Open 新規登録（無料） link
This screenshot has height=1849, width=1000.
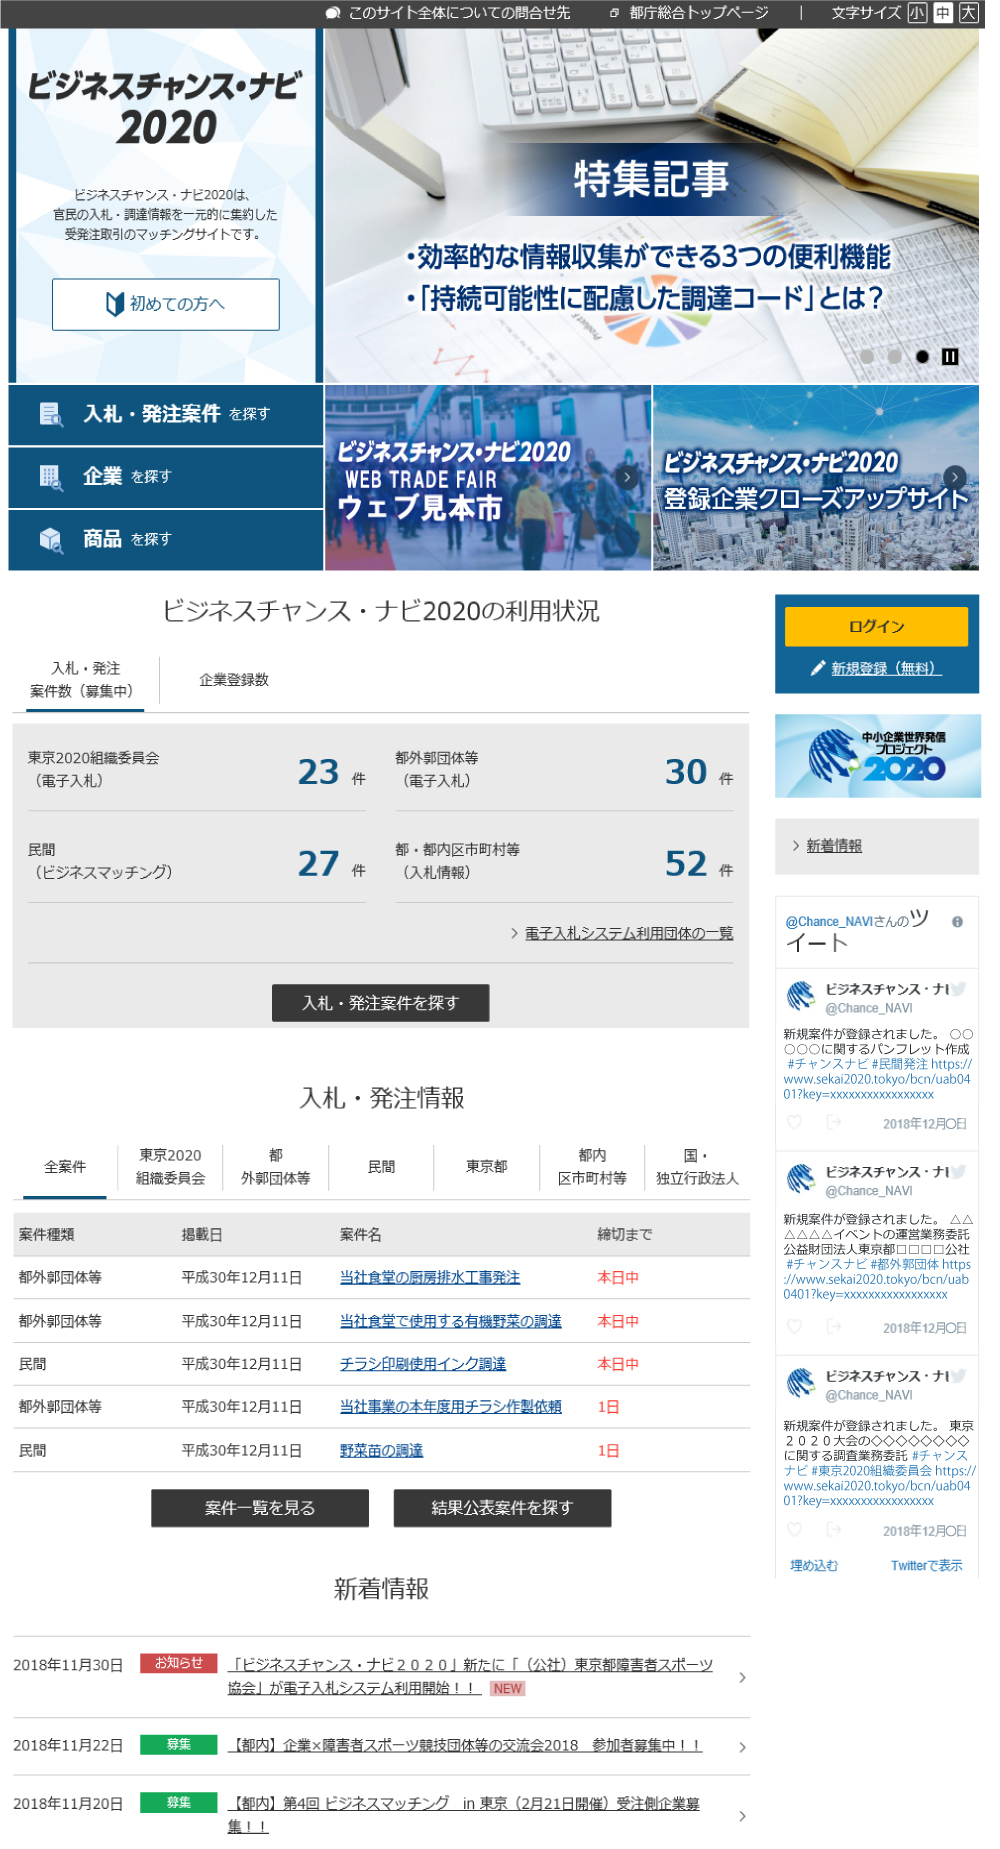tap(886, 668)
